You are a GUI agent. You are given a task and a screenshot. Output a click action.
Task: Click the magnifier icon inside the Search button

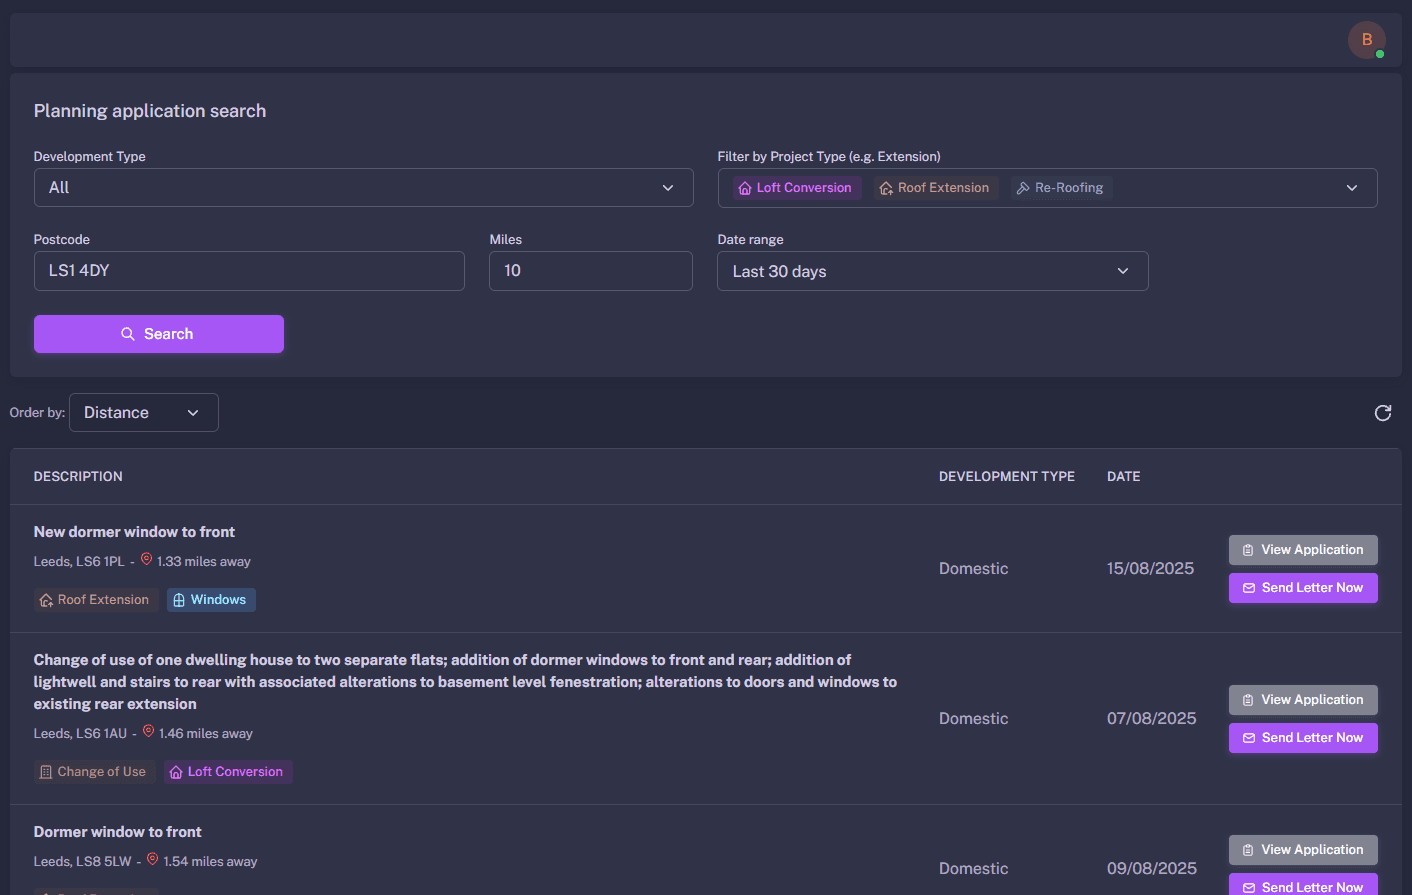[x=127, y=333]
